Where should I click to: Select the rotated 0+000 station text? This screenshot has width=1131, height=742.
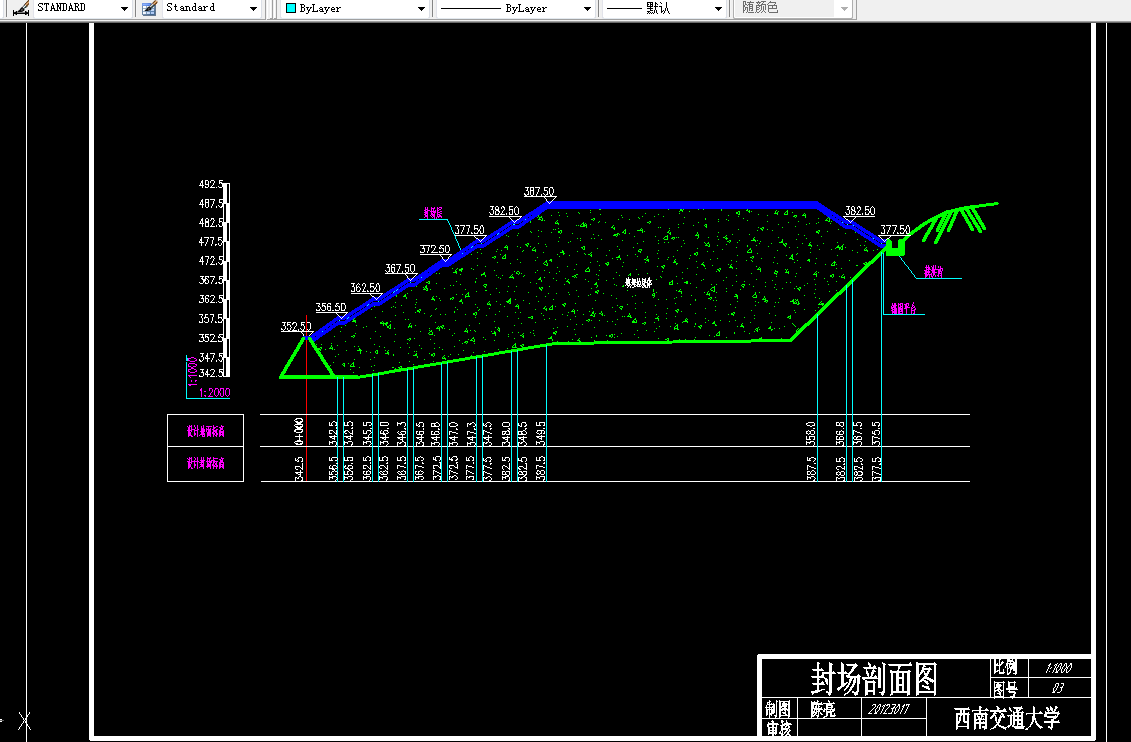click(x=299, y=431)
